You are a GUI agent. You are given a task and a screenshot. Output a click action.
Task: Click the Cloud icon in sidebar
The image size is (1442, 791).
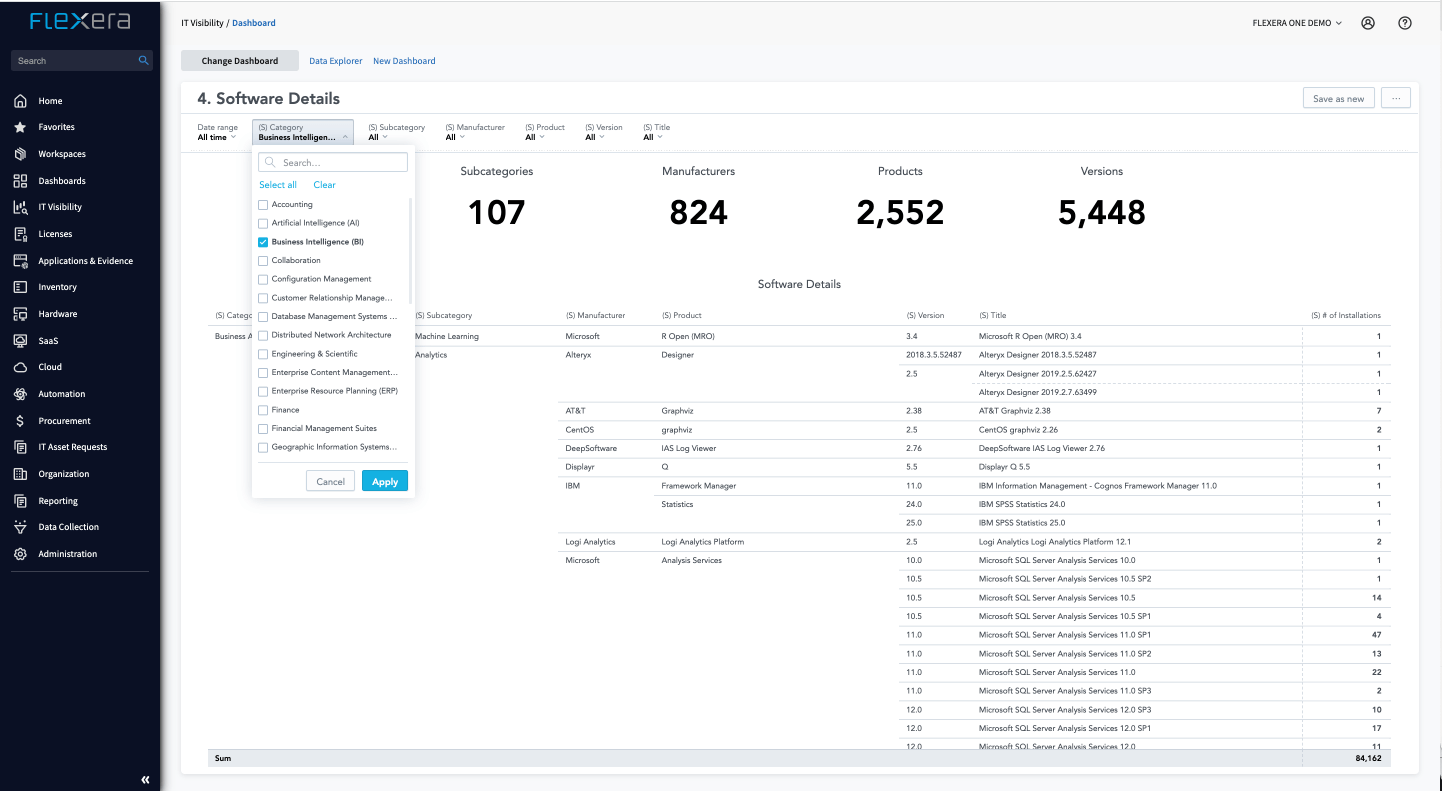click(20, 367)
